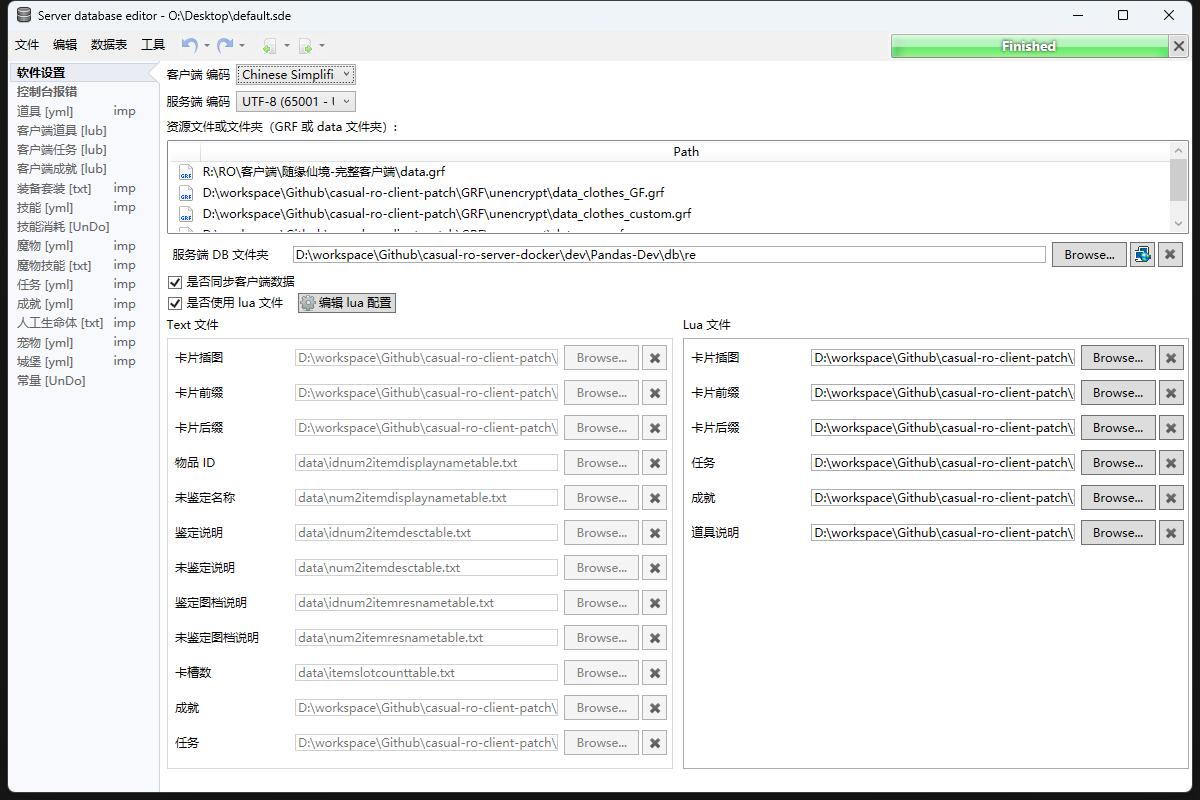This screenshot has width=1200, height=800.
Task: Click the globe icon beside server DB Browse
Action: pyautogui.click(x=1141, y=255)
